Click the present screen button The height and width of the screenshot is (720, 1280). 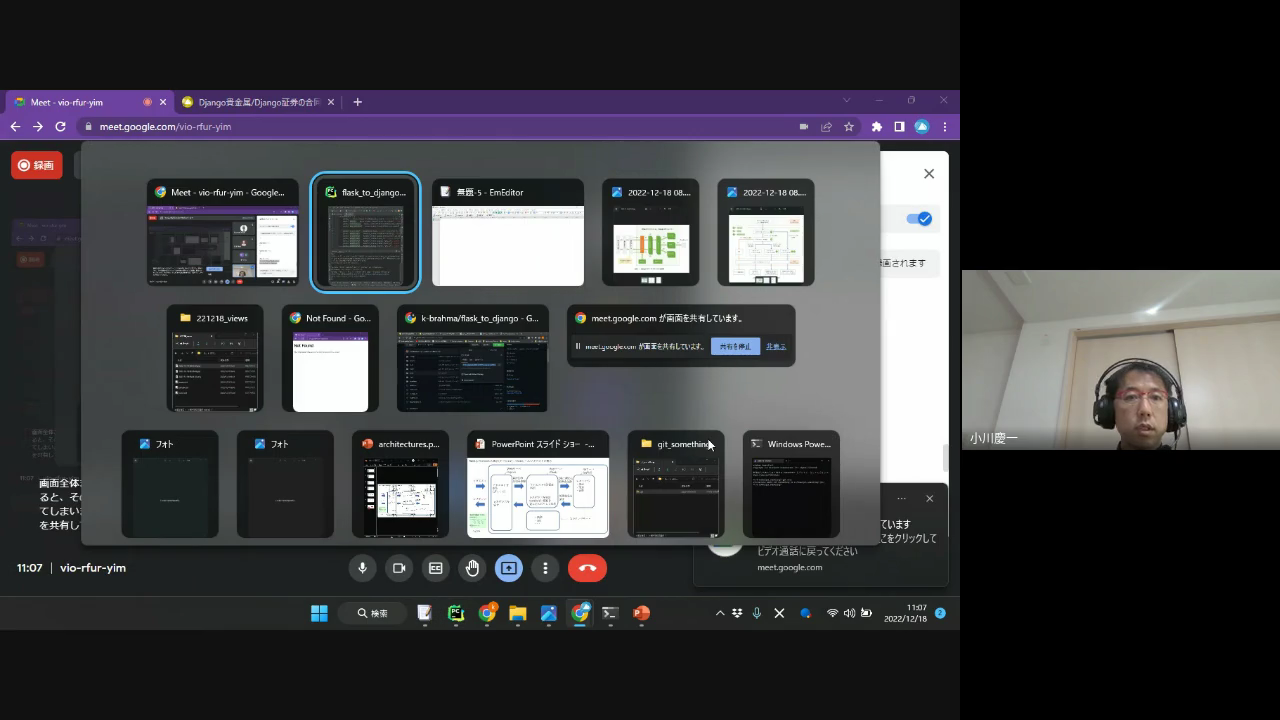click(x=508, y=568)
